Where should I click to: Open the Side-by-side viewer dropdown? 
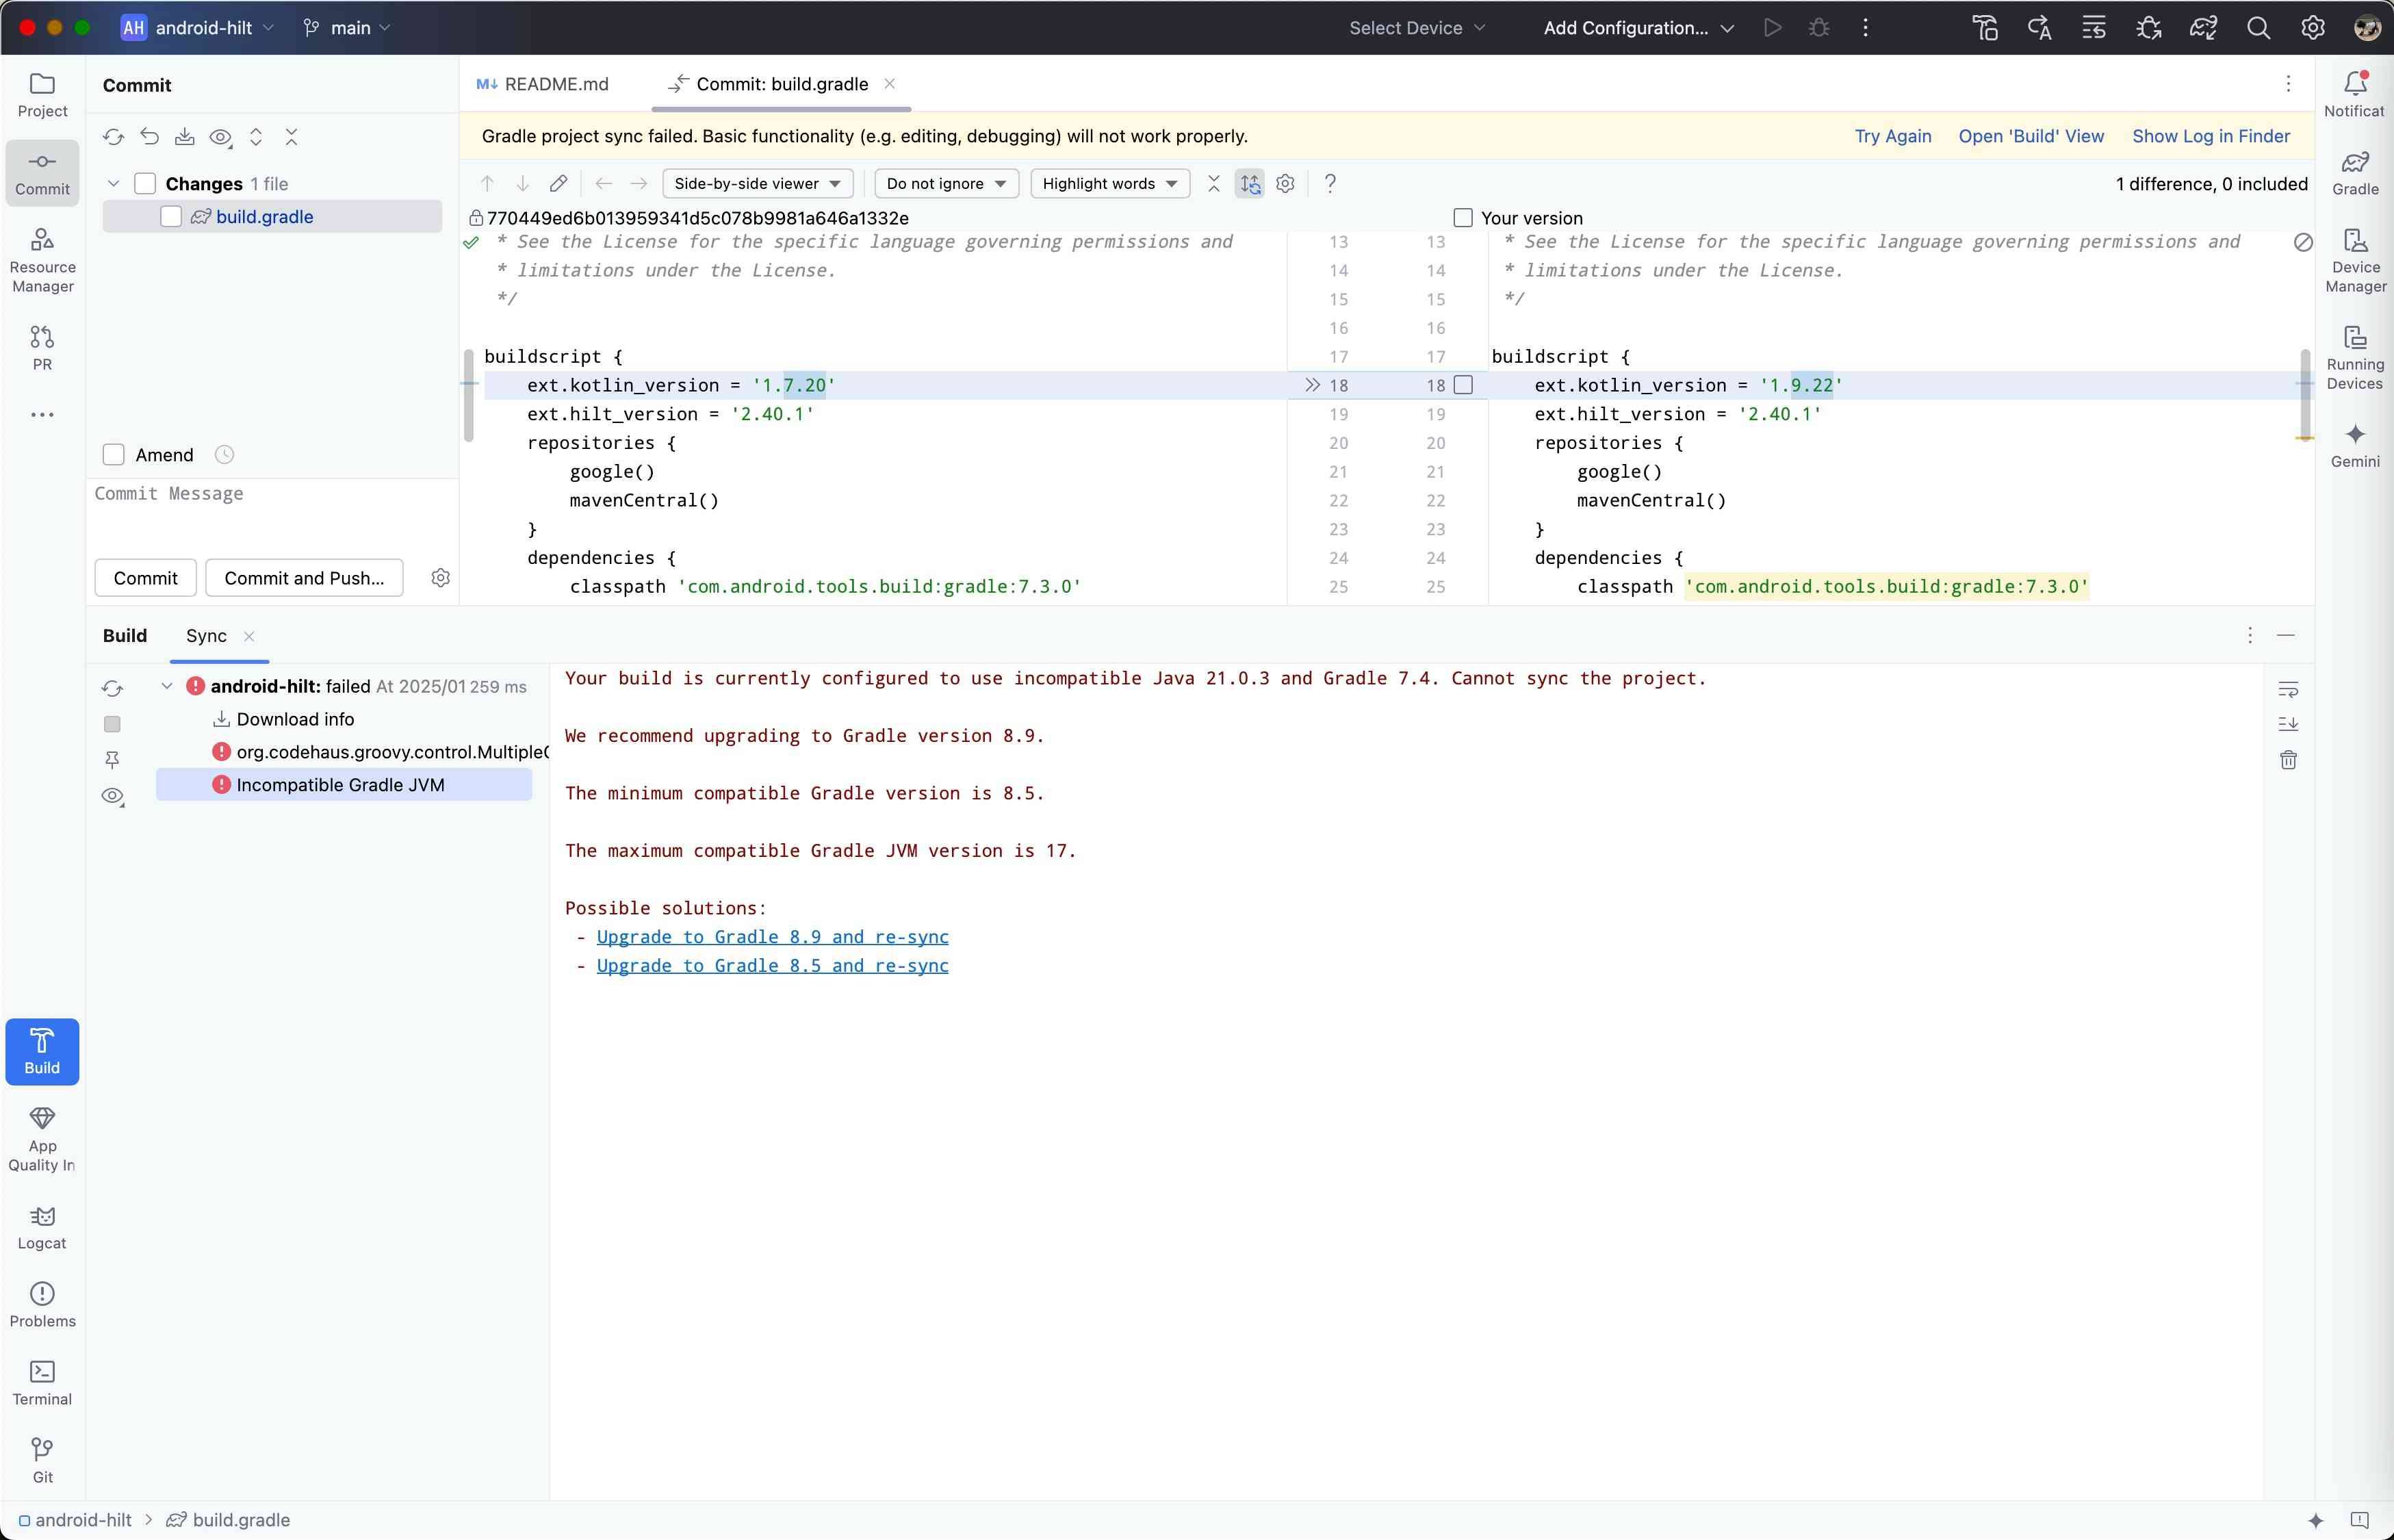pos(757,183)
